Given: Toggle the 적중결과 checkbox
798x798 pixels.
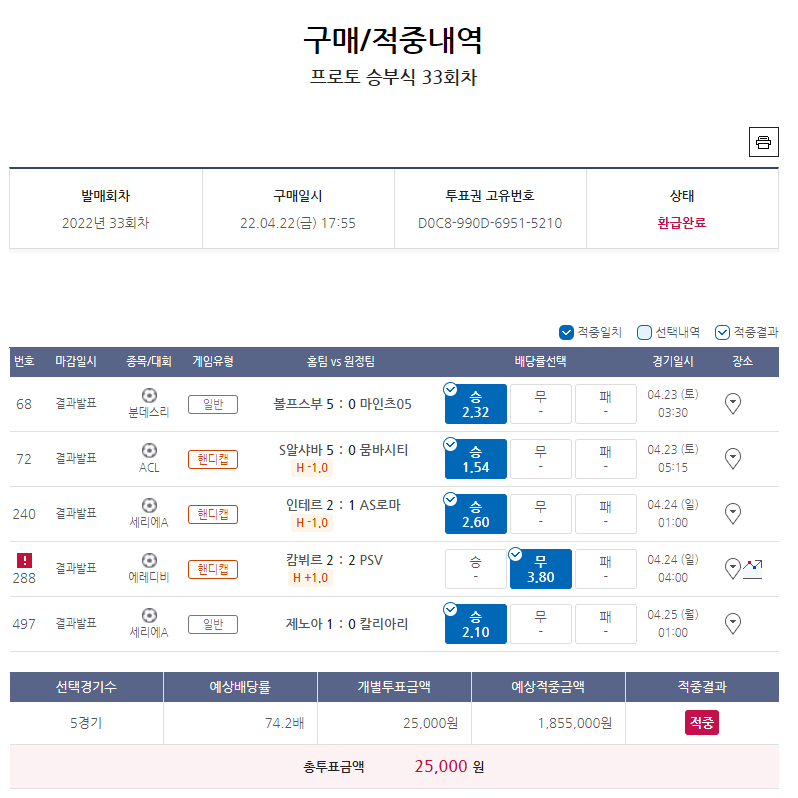Looking at the screenshot, I should pyautogui.click(x=722, y=332).
